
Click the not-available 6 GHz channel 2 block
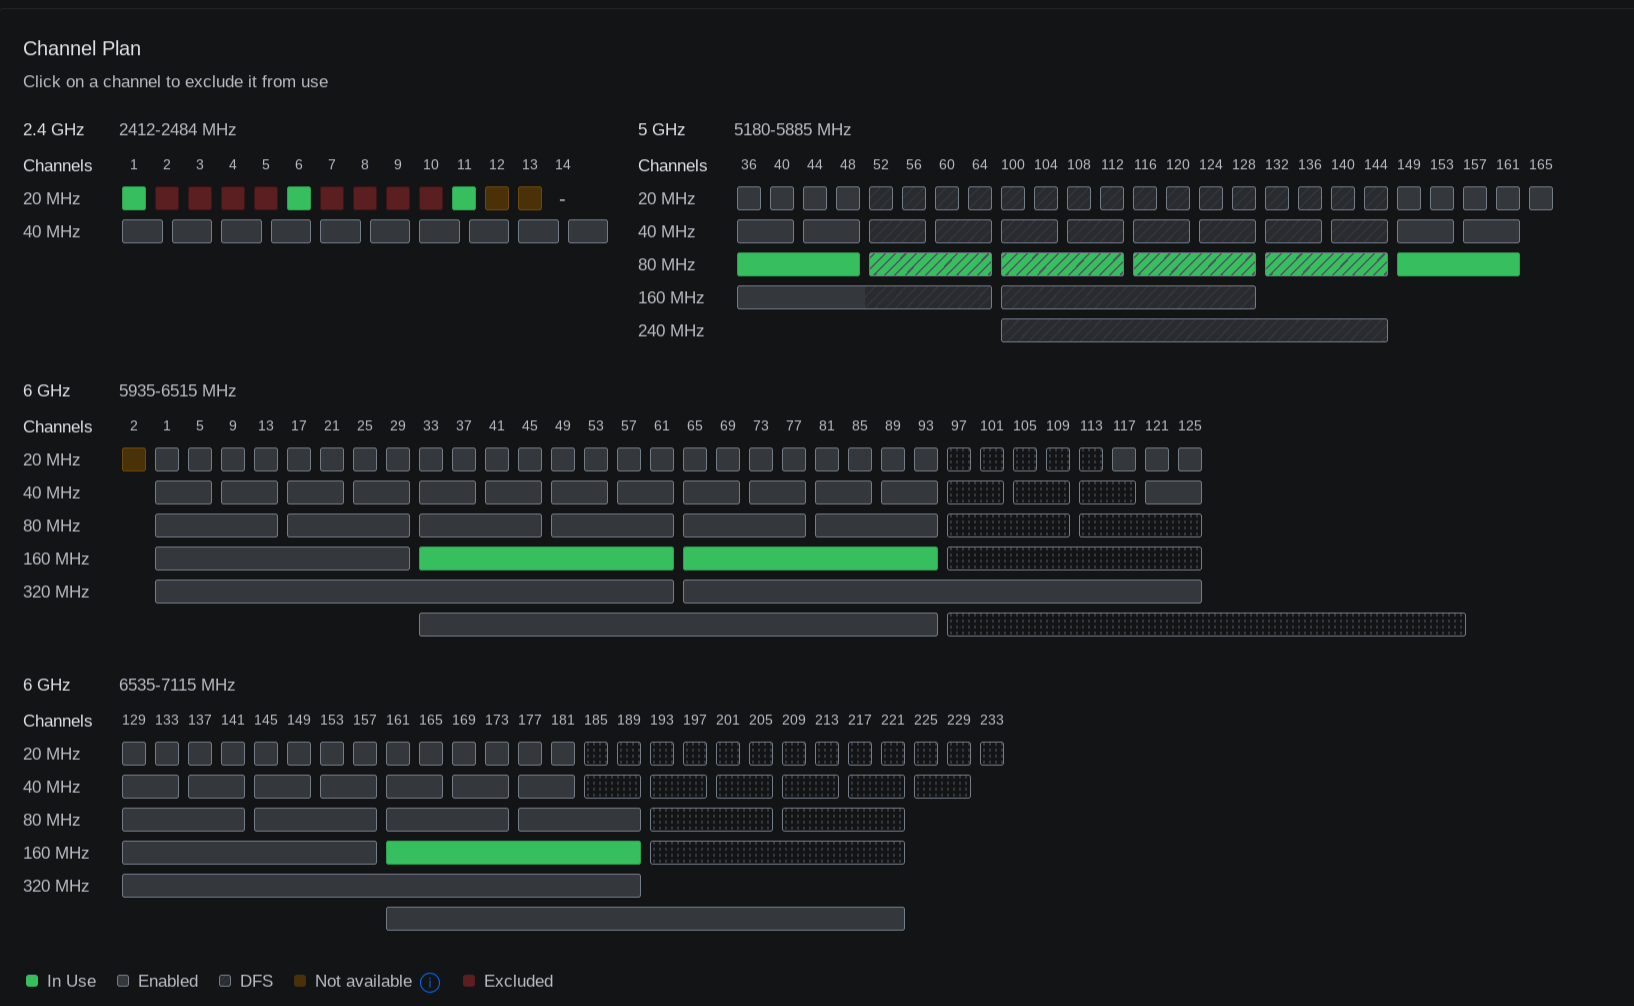point(134,459)
